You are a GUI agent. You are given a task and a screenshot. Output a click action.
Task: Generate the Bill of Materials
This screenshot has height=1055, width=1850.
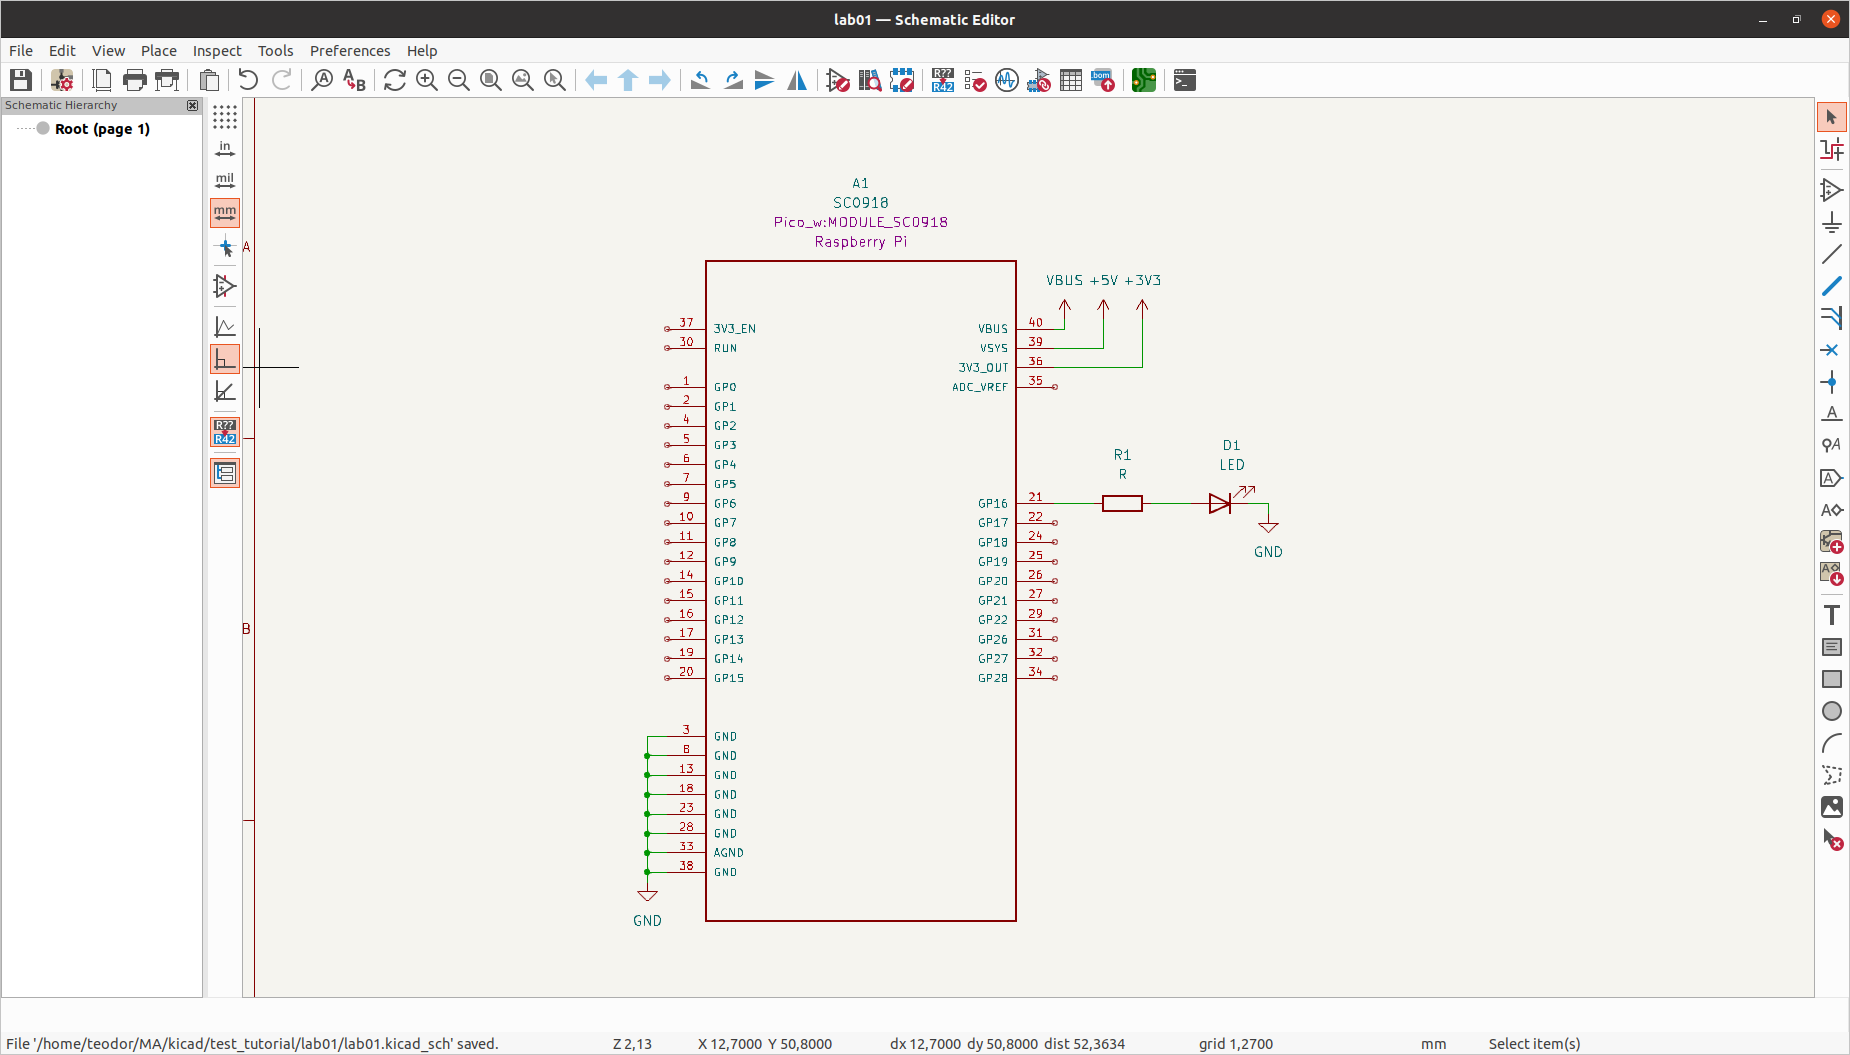click(x=1103, y=80)
